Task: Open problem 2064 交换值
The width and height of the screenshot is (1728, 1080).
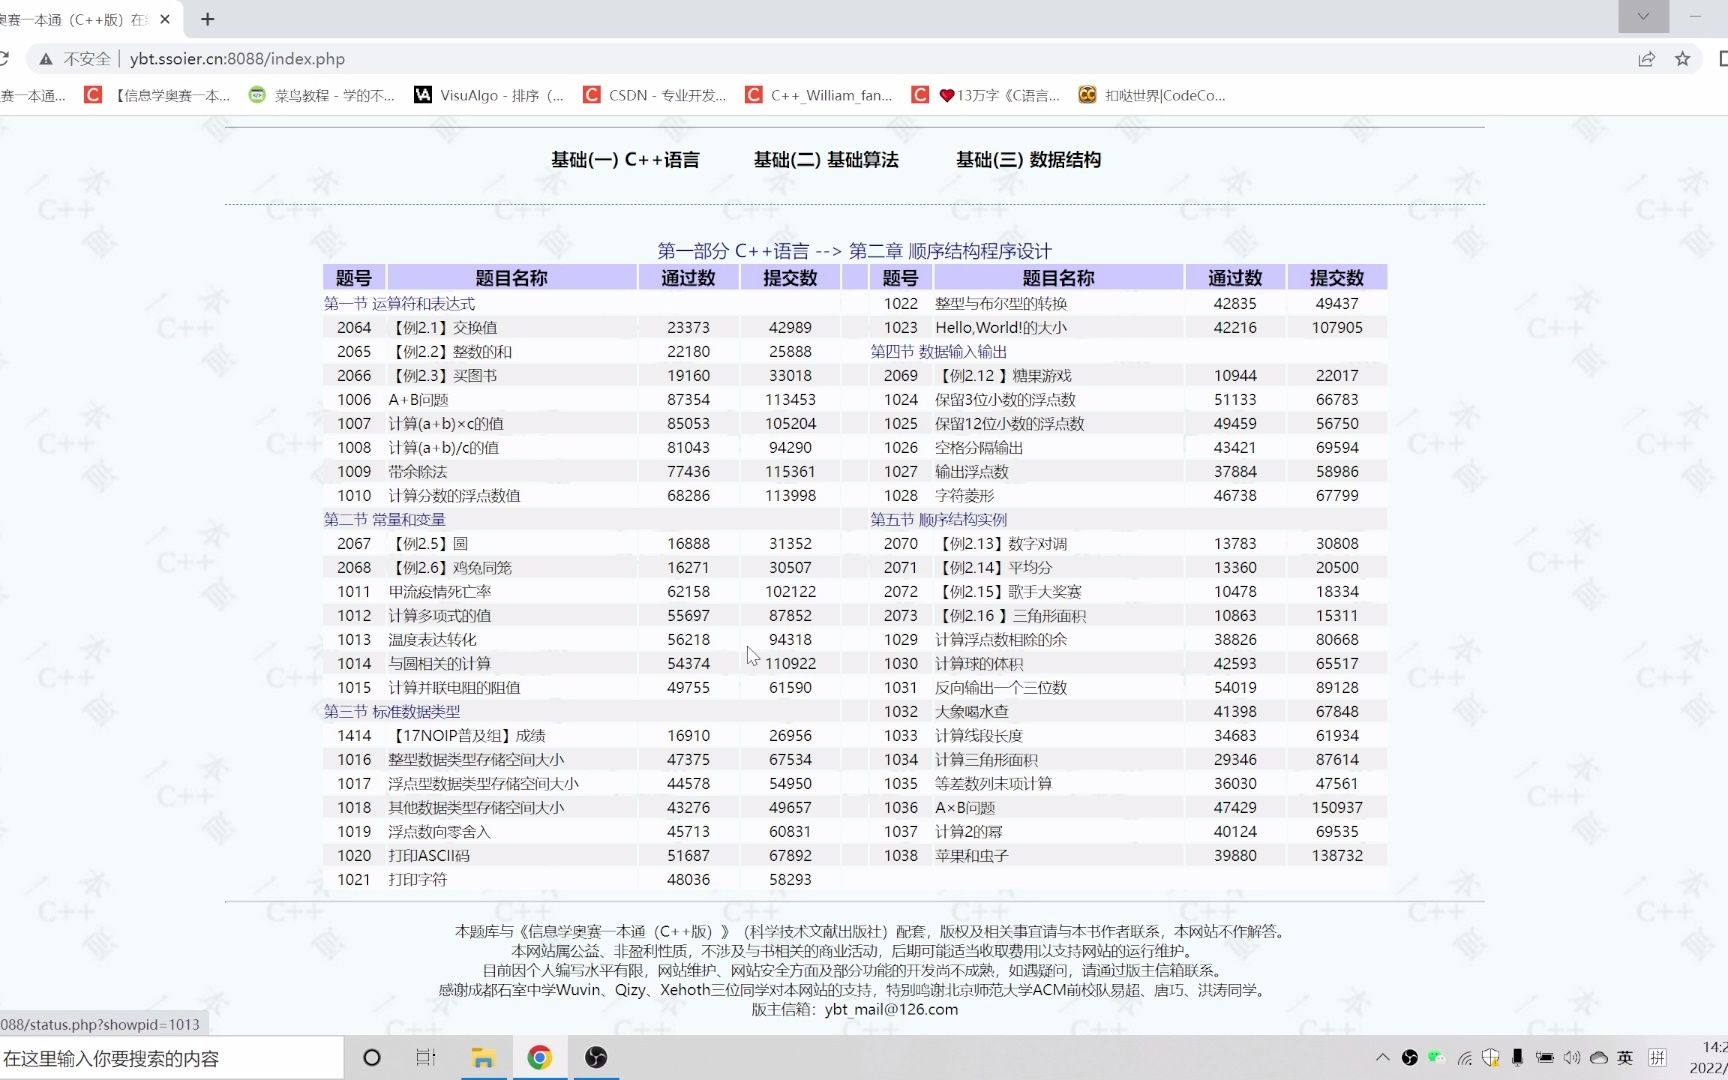Action: [443, 328]
